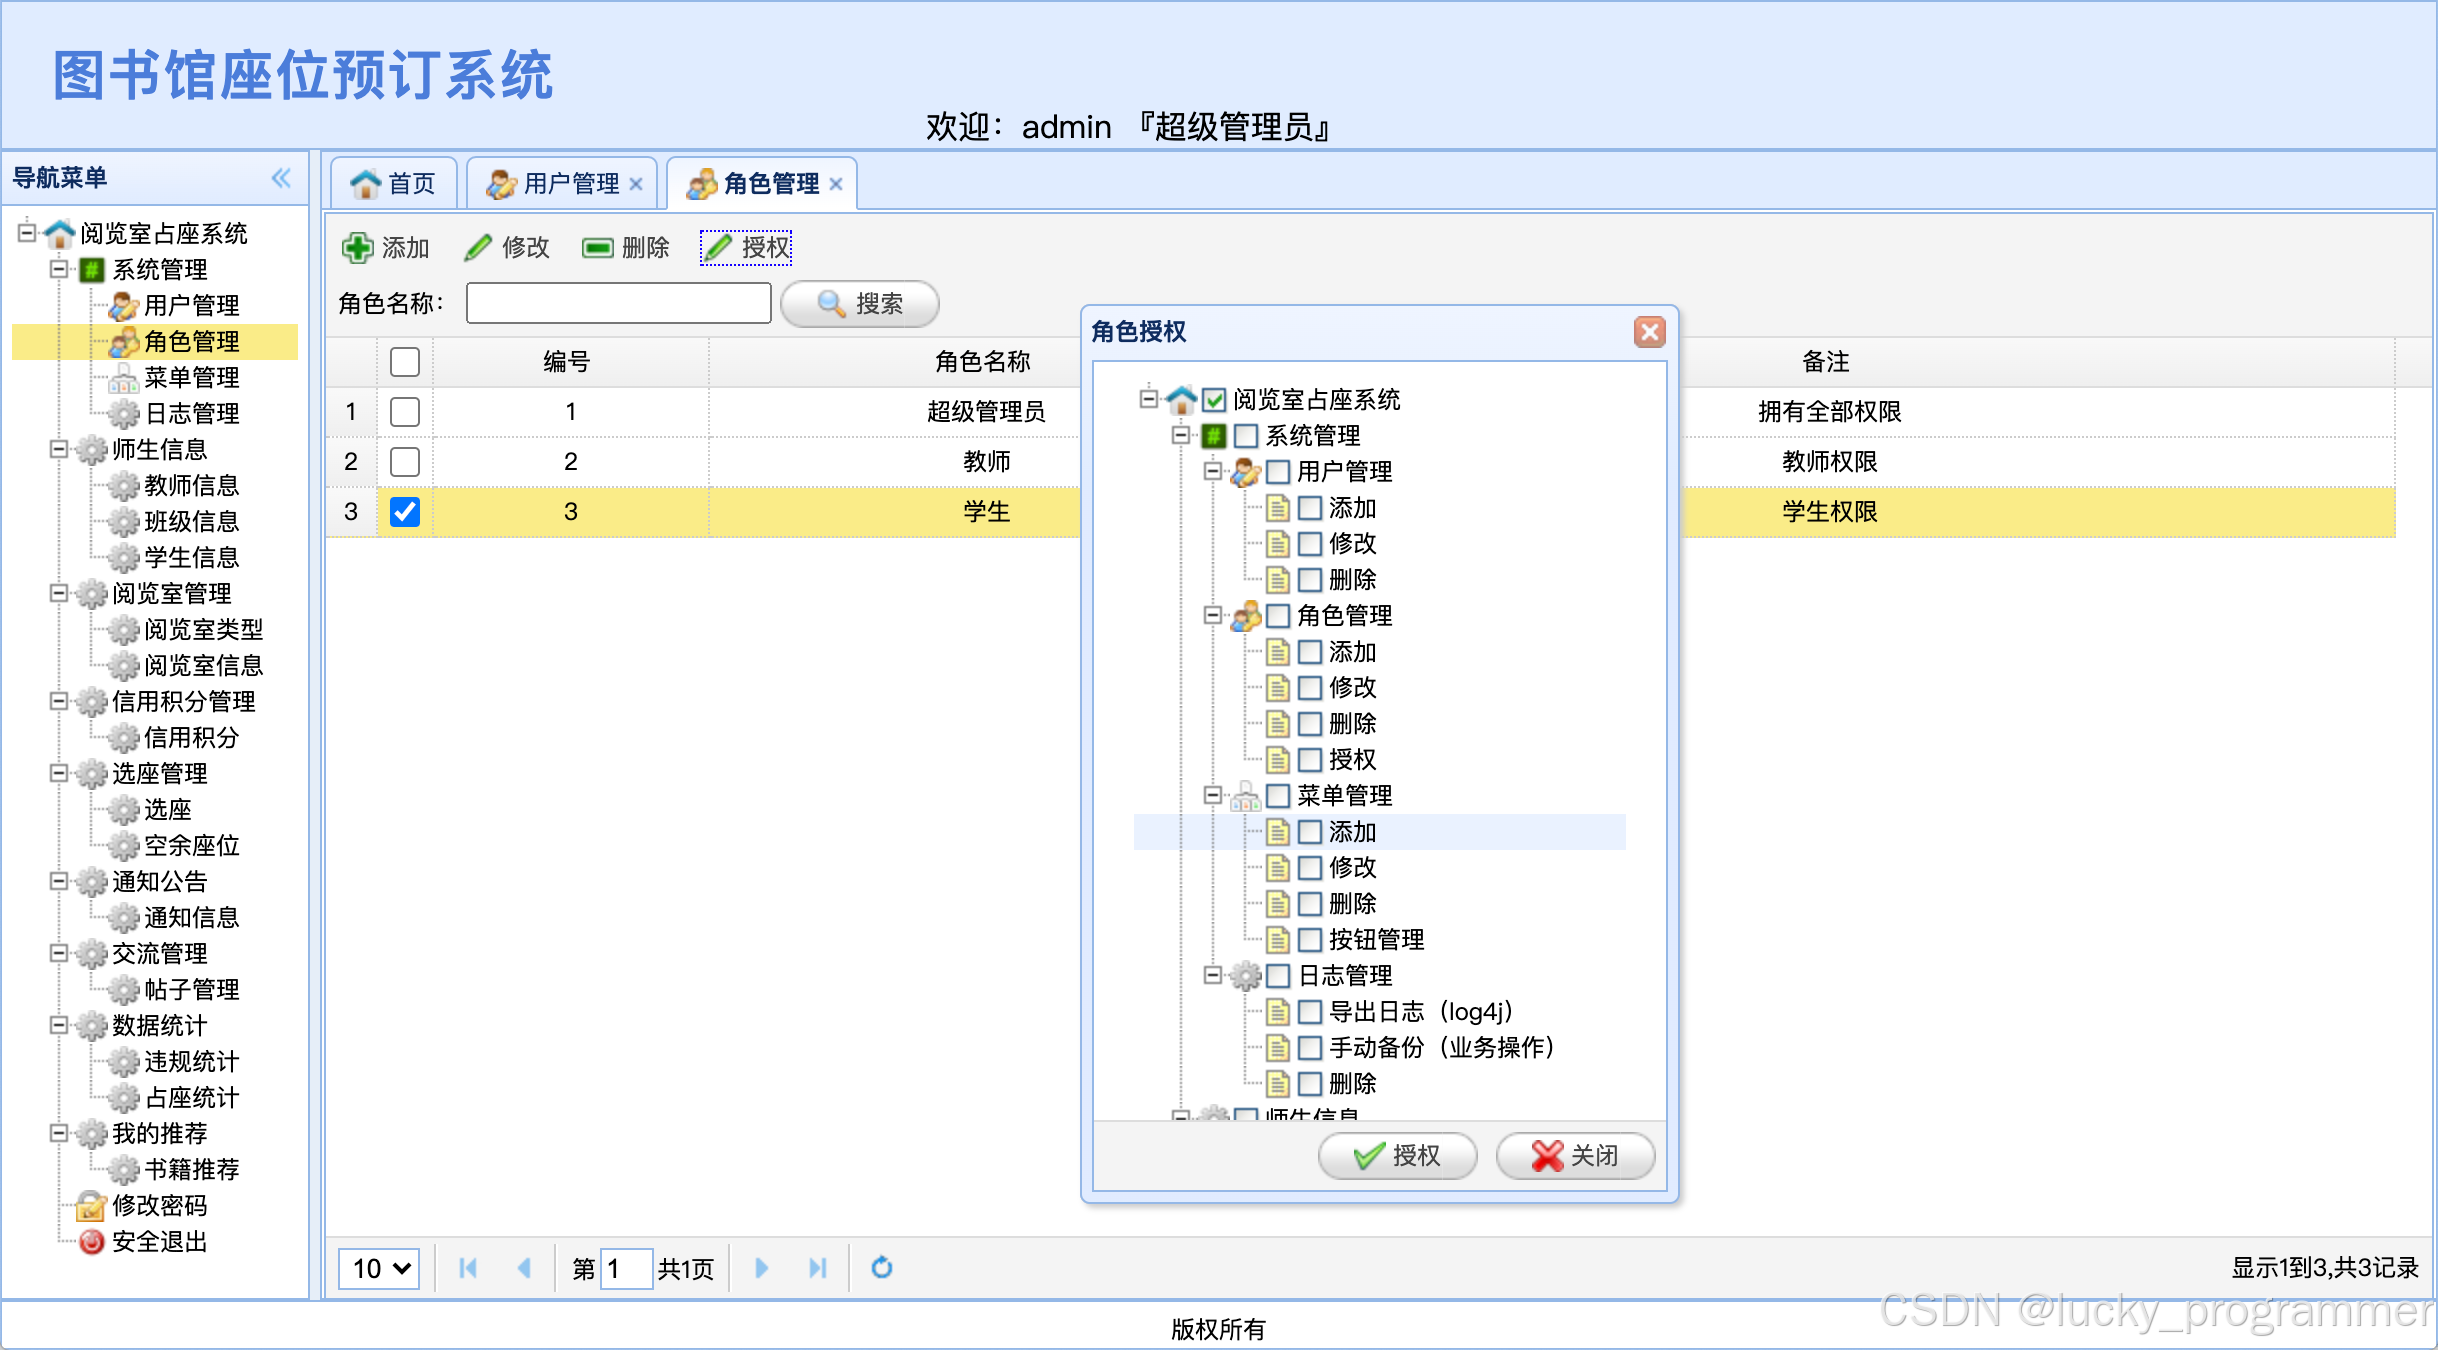This screenshot has width=2438, height=1350.
Task: Click the 角色名称 search input field
Action: tap(618, 303)
